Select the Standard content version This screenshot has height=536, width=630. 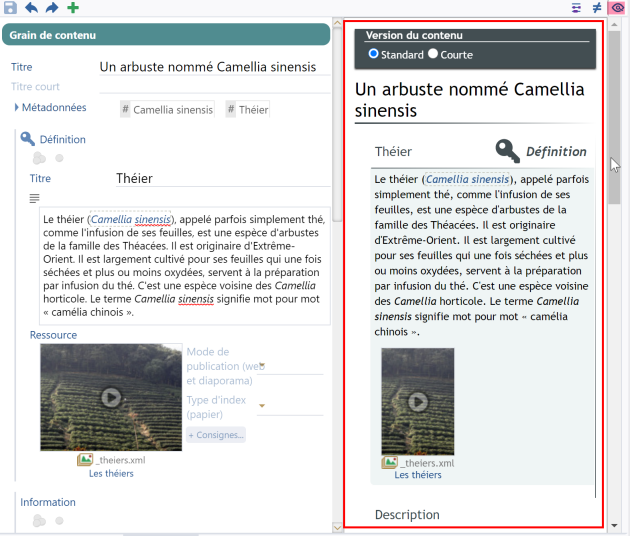[374, 54]
